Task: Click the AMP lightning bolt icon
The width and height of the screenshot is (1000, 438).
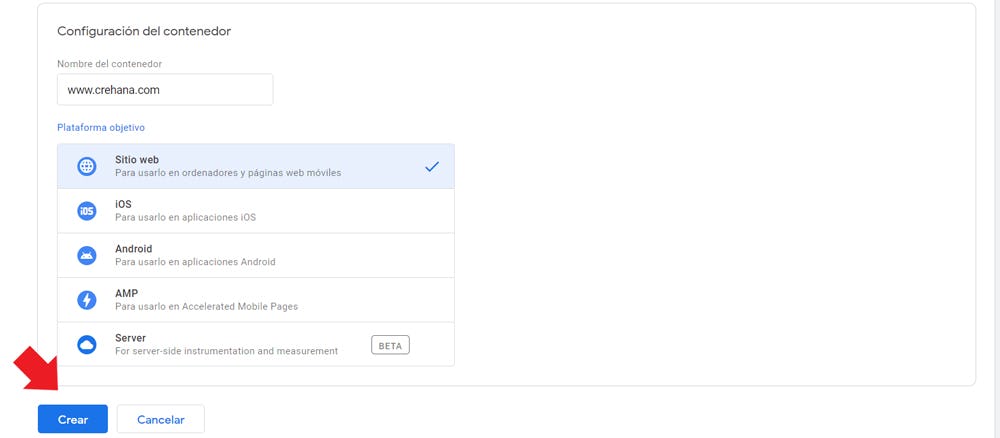Action: [87, 300]
